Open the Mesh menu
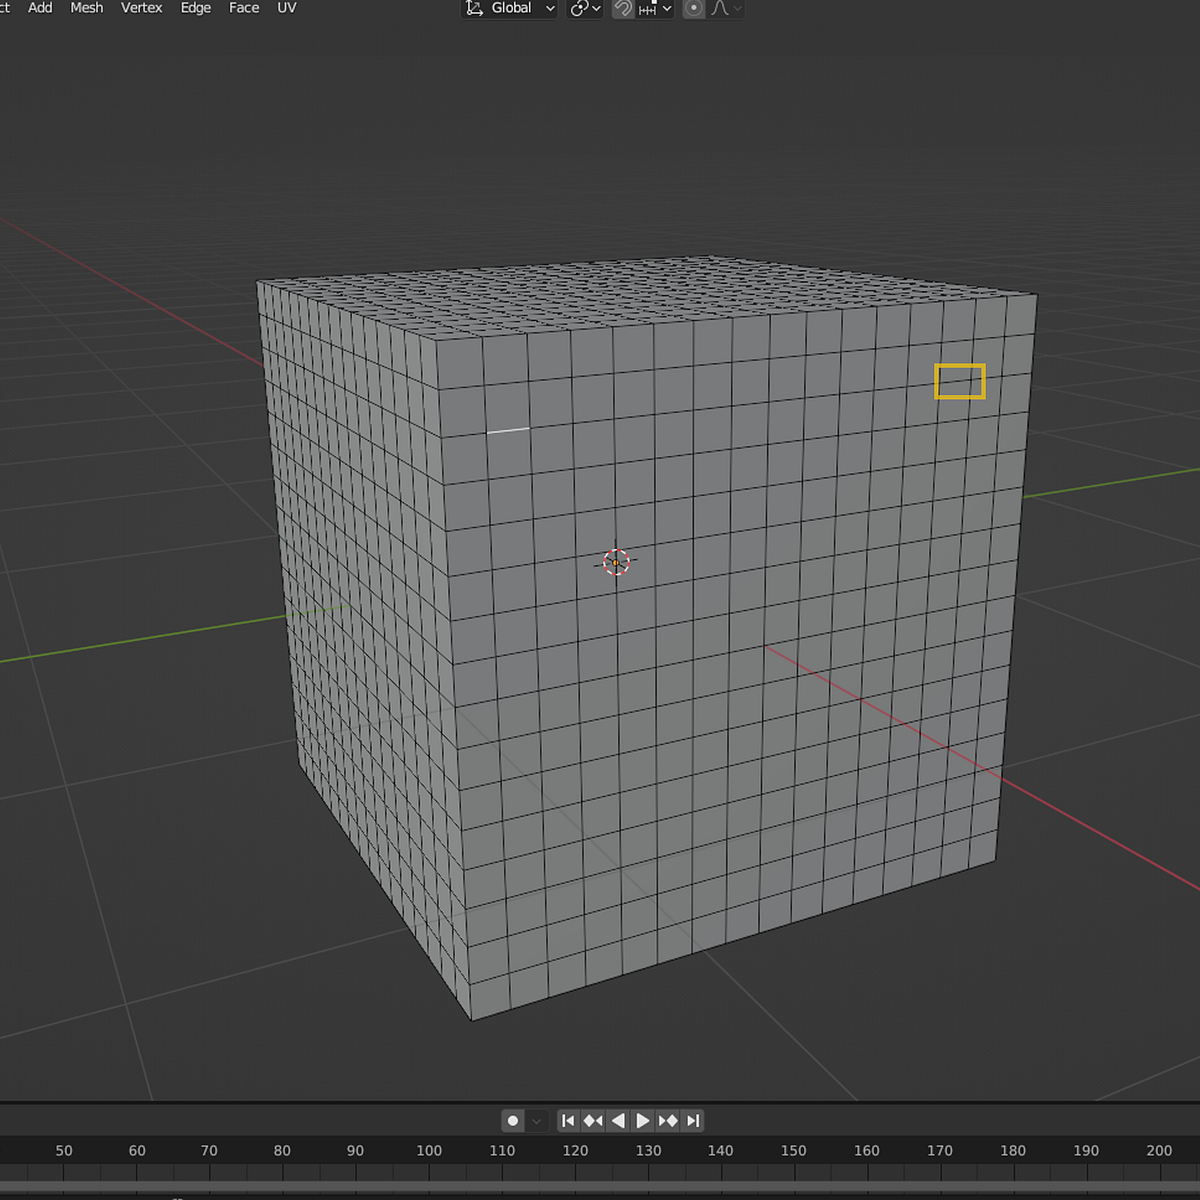This screenshot has width=1200, height=1200. pyautogui.click(x=86, y=8)
